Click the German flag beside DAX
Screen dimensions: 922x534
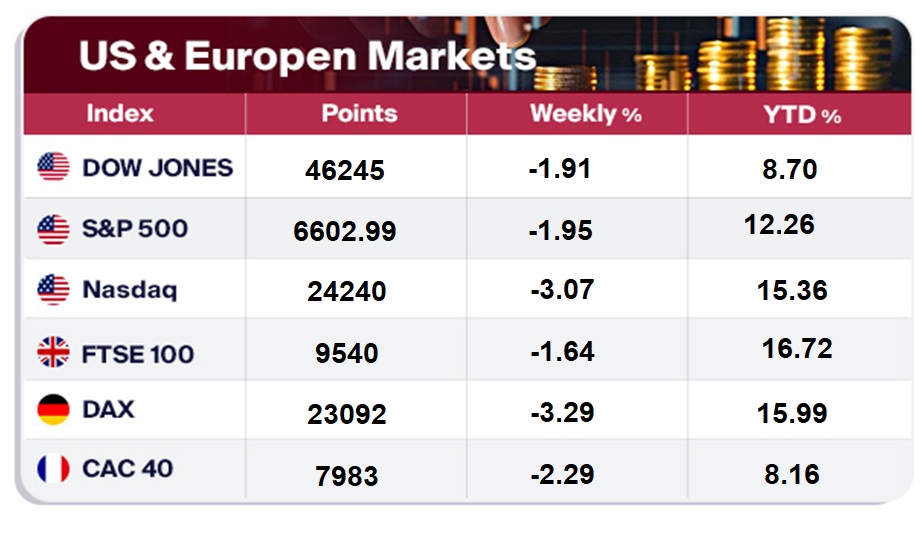point(53,409)
